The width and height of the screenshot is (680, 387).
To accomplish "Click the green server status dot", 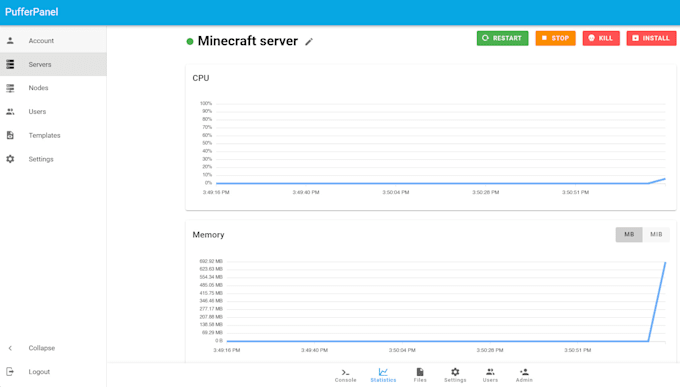I will pyautogui.click(x=190, y=42).
